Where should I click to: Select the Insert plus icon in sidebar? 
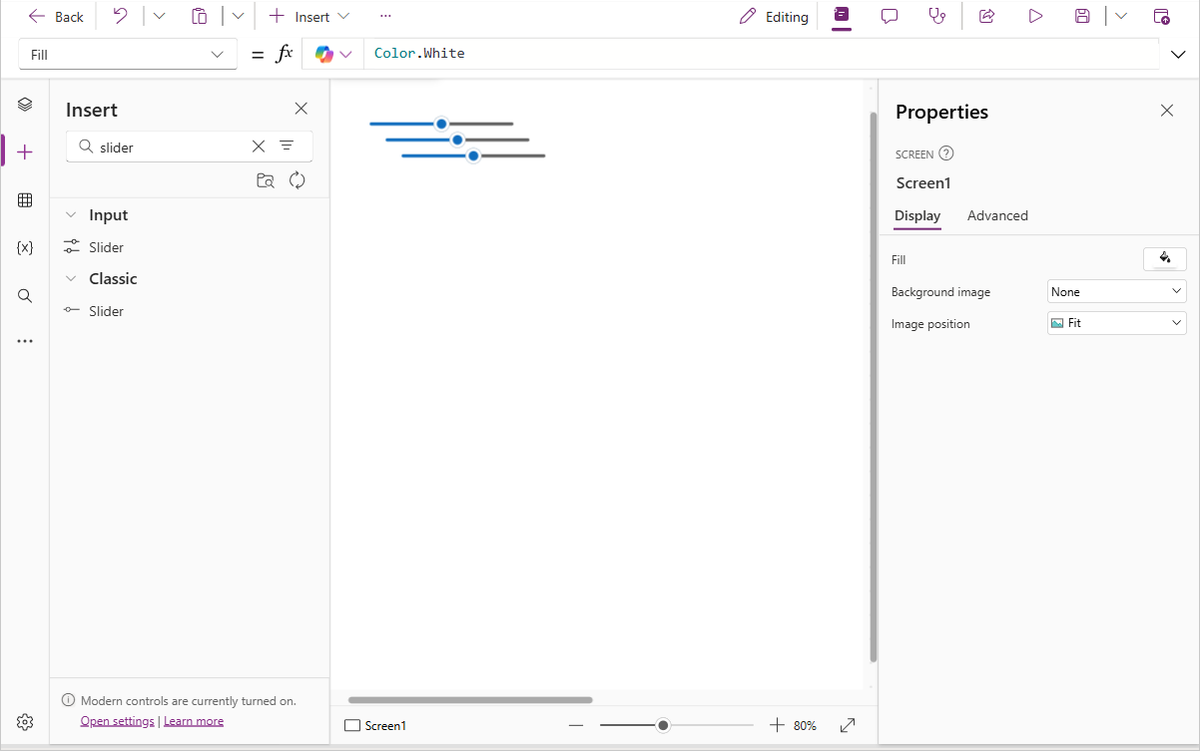(x=26, y=152)
